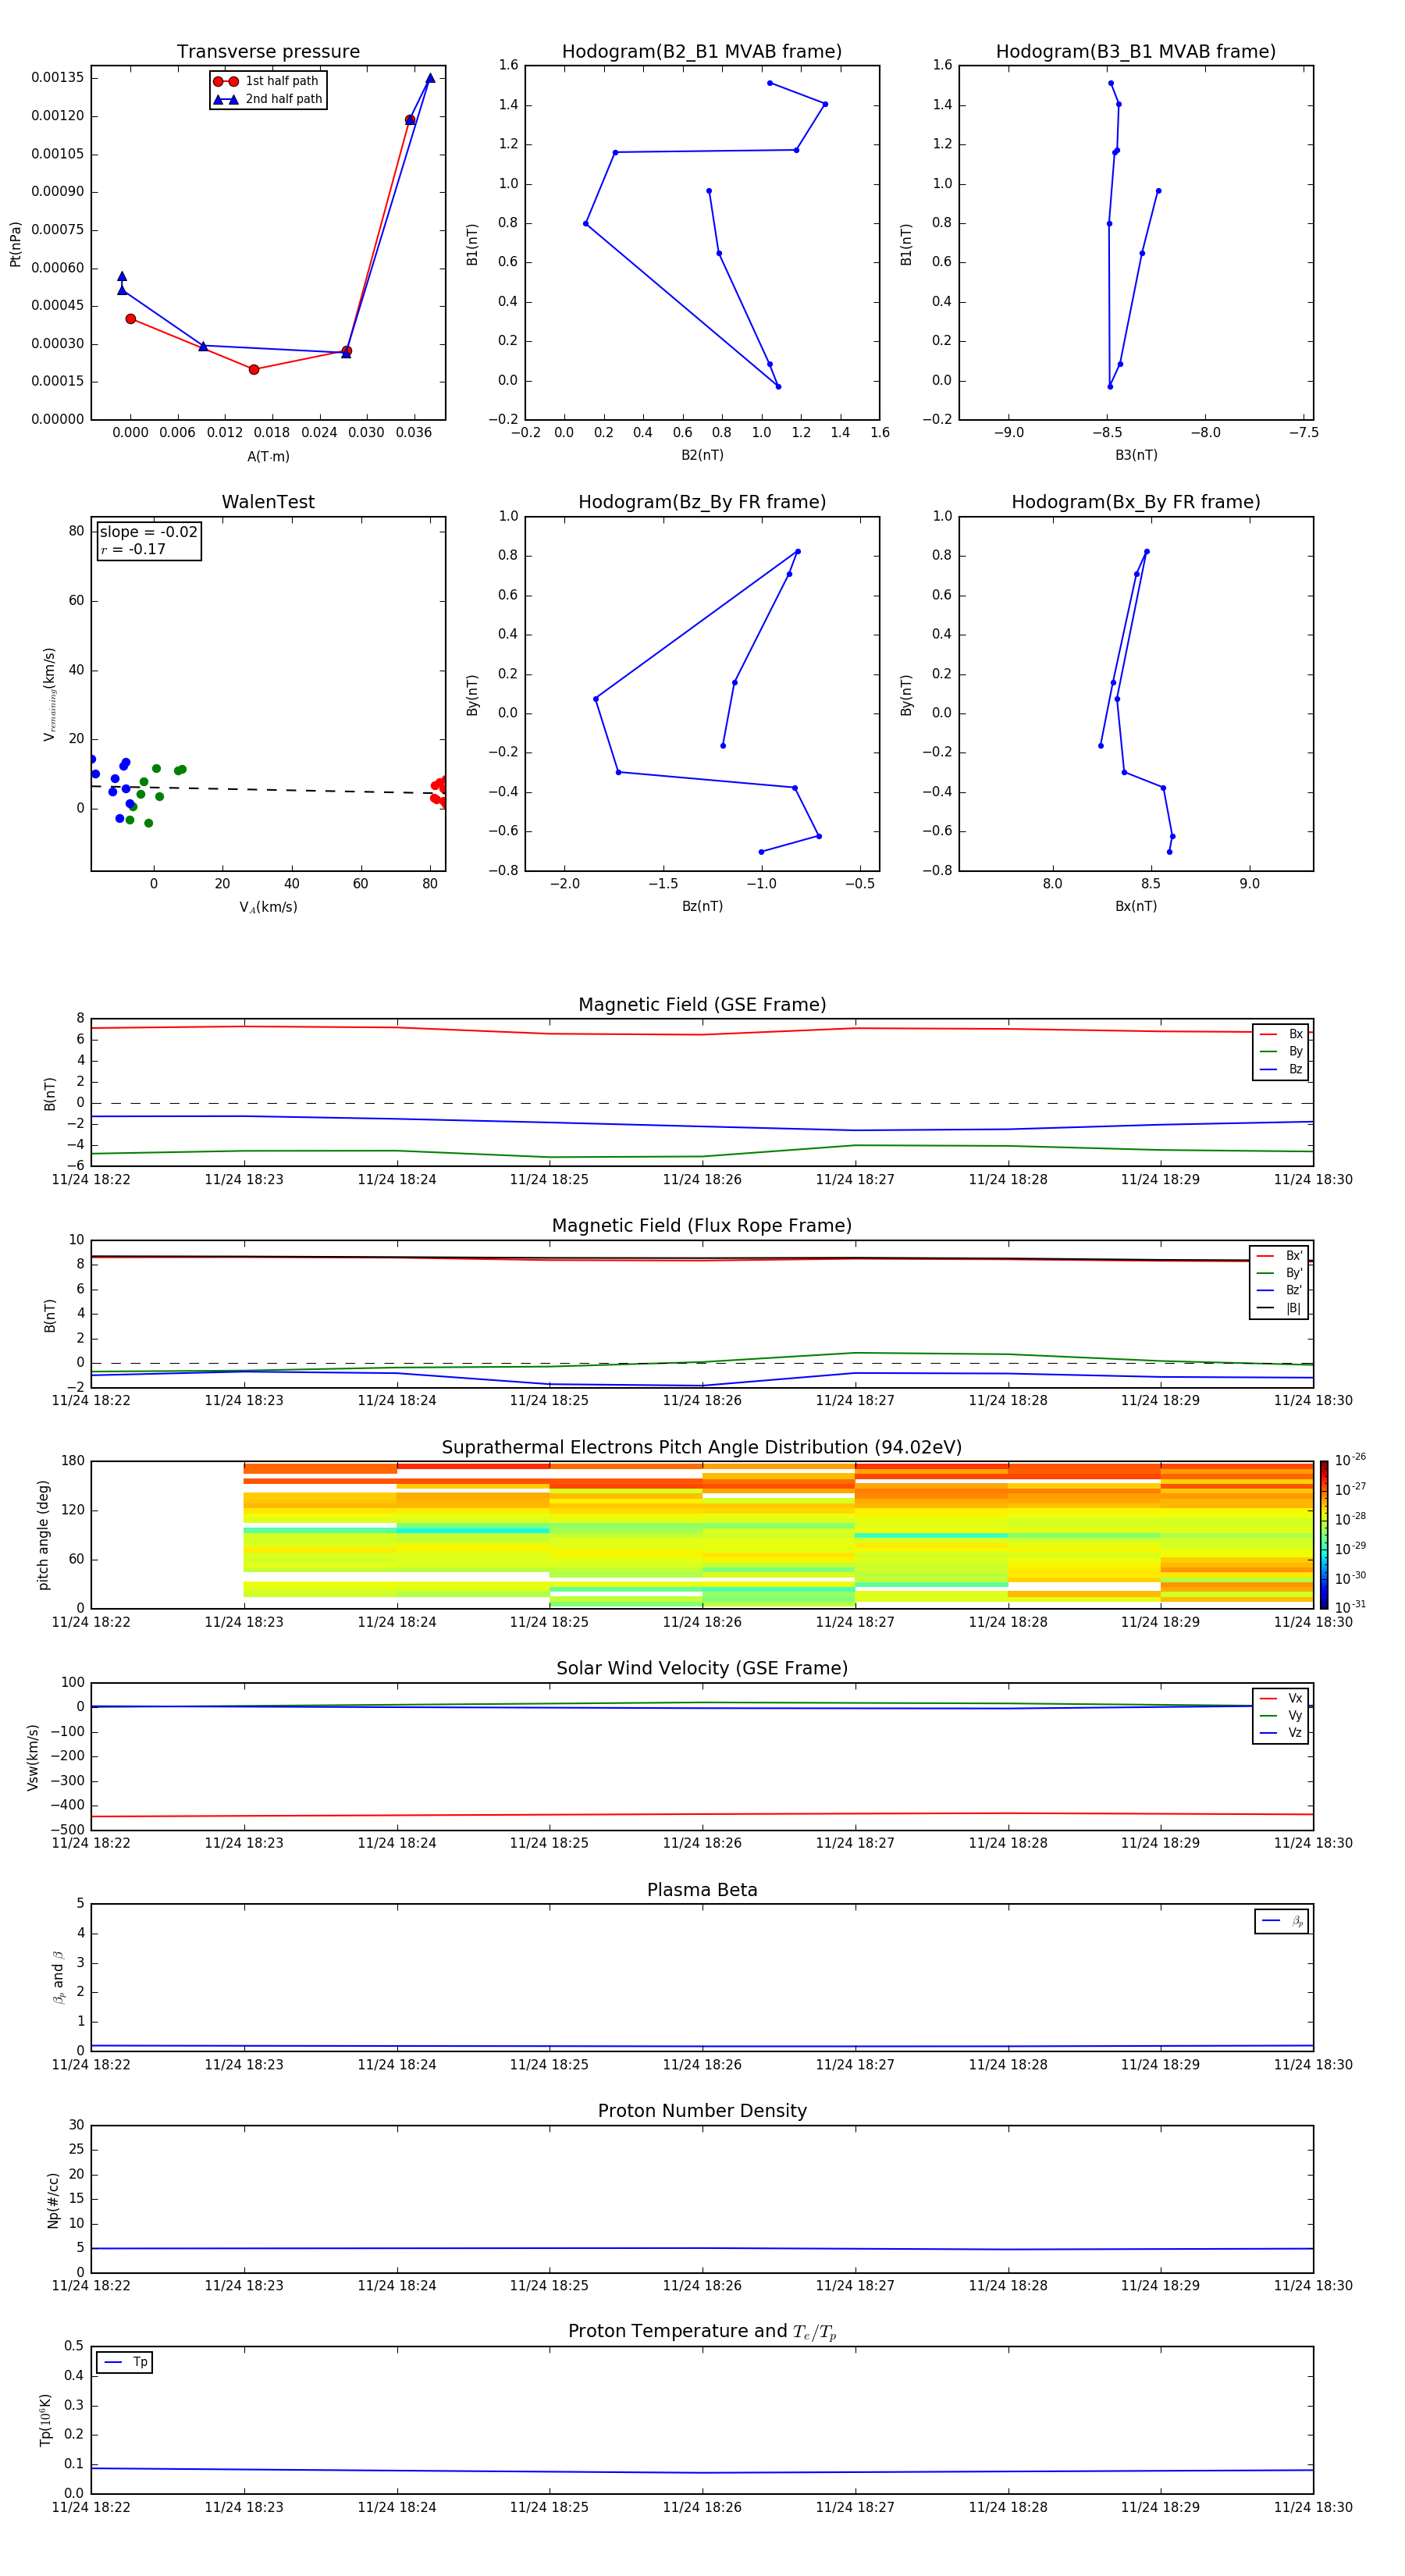Click the pitch angle colorbar scale

[x=1324, y=1534]
